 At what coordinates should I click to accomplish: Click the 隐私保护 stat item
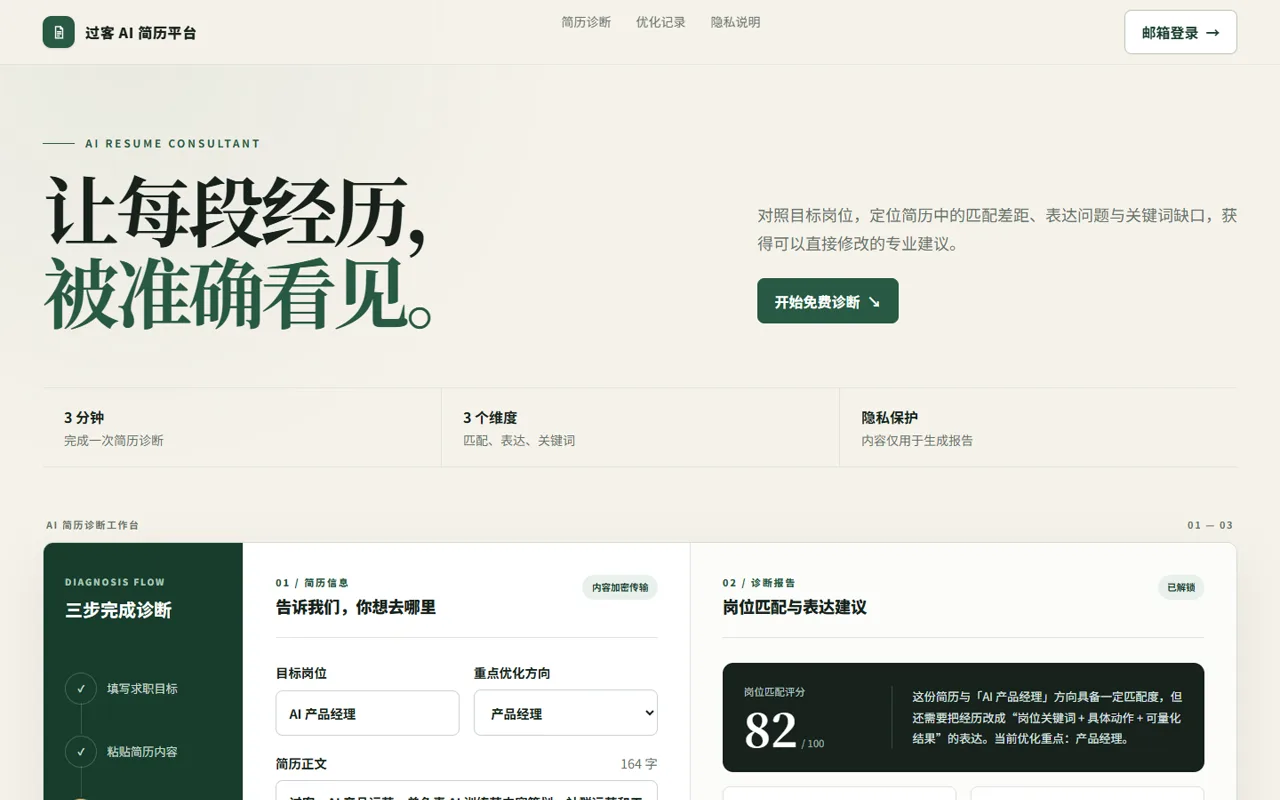pyautogui.click(x=1038, y=428)
